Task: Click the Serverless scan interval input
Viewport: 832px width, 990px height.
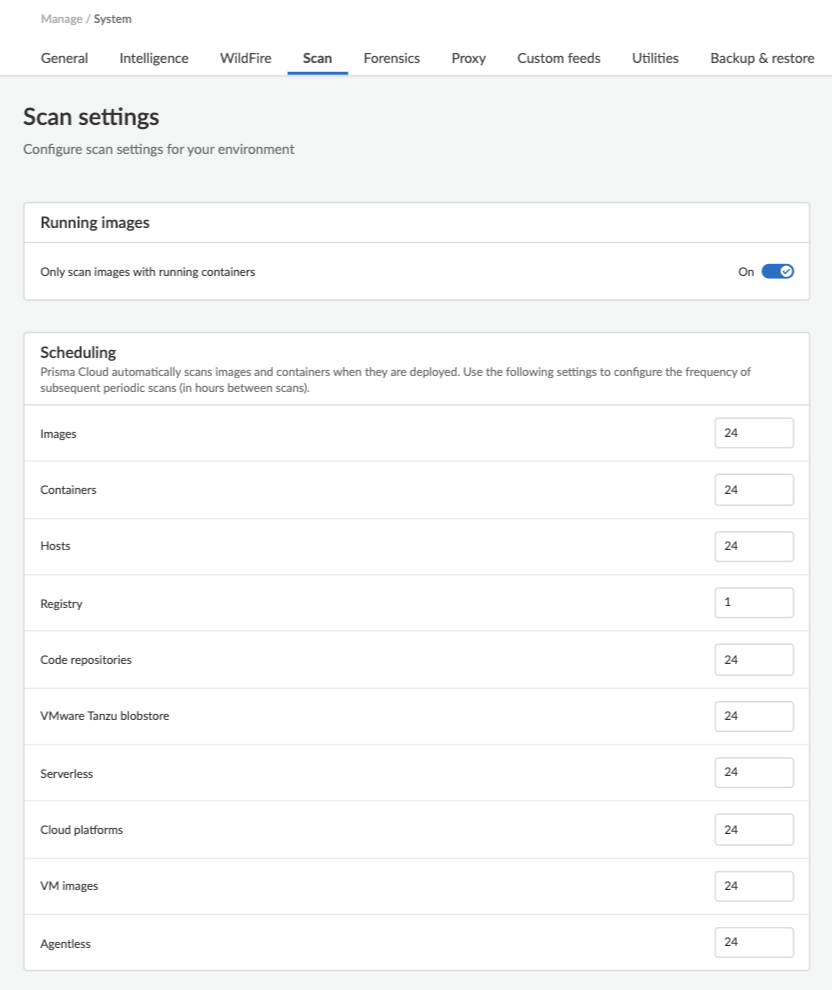Action: (754, 773)
